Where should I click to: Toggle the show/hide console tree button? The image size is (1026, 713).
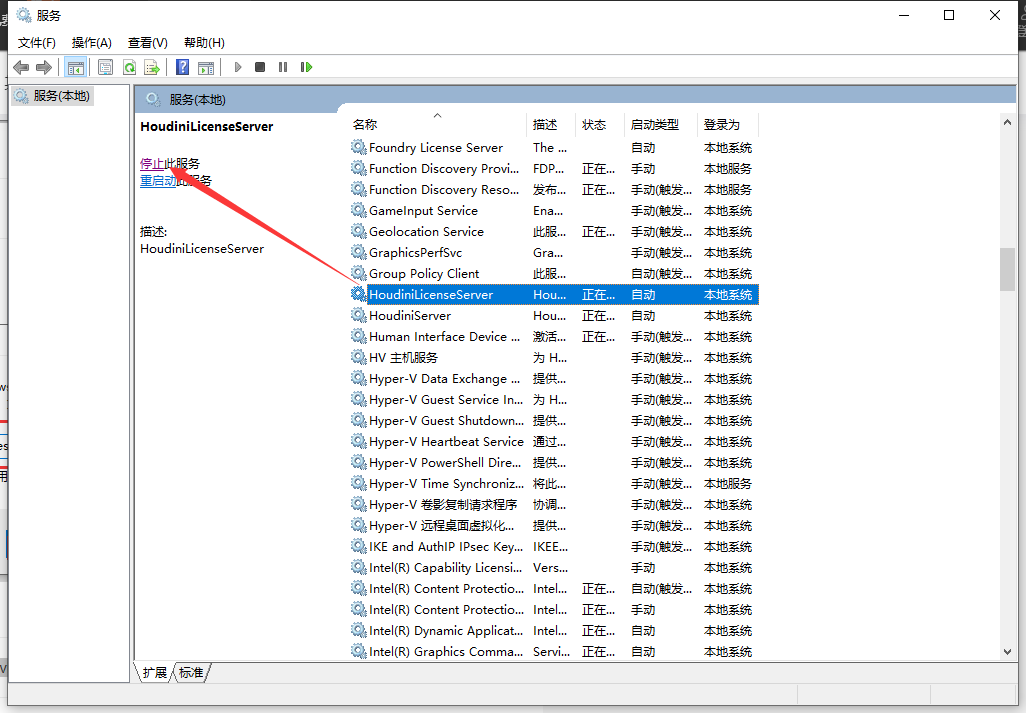pyautogui.click(x=75, y=67)
